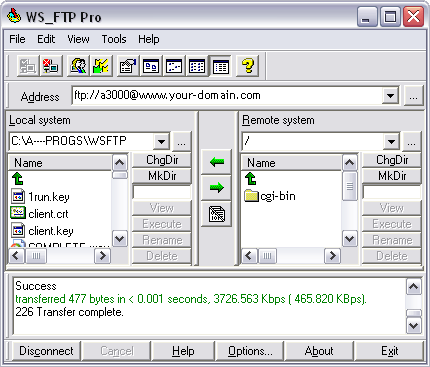Click the 1run.key file icon
The height and width of the screenshot is (367, 430).
[18, 197]
